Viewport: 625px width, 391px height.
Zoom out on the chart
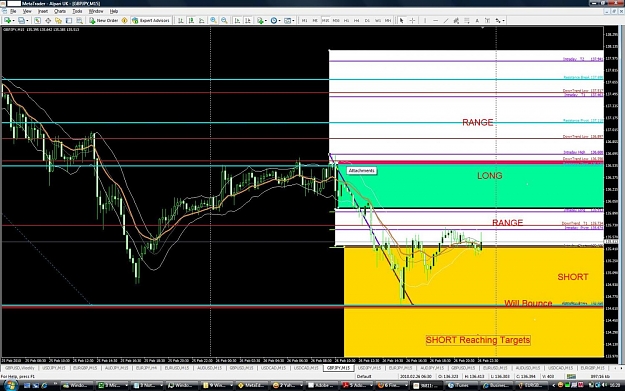click(224, 20)
